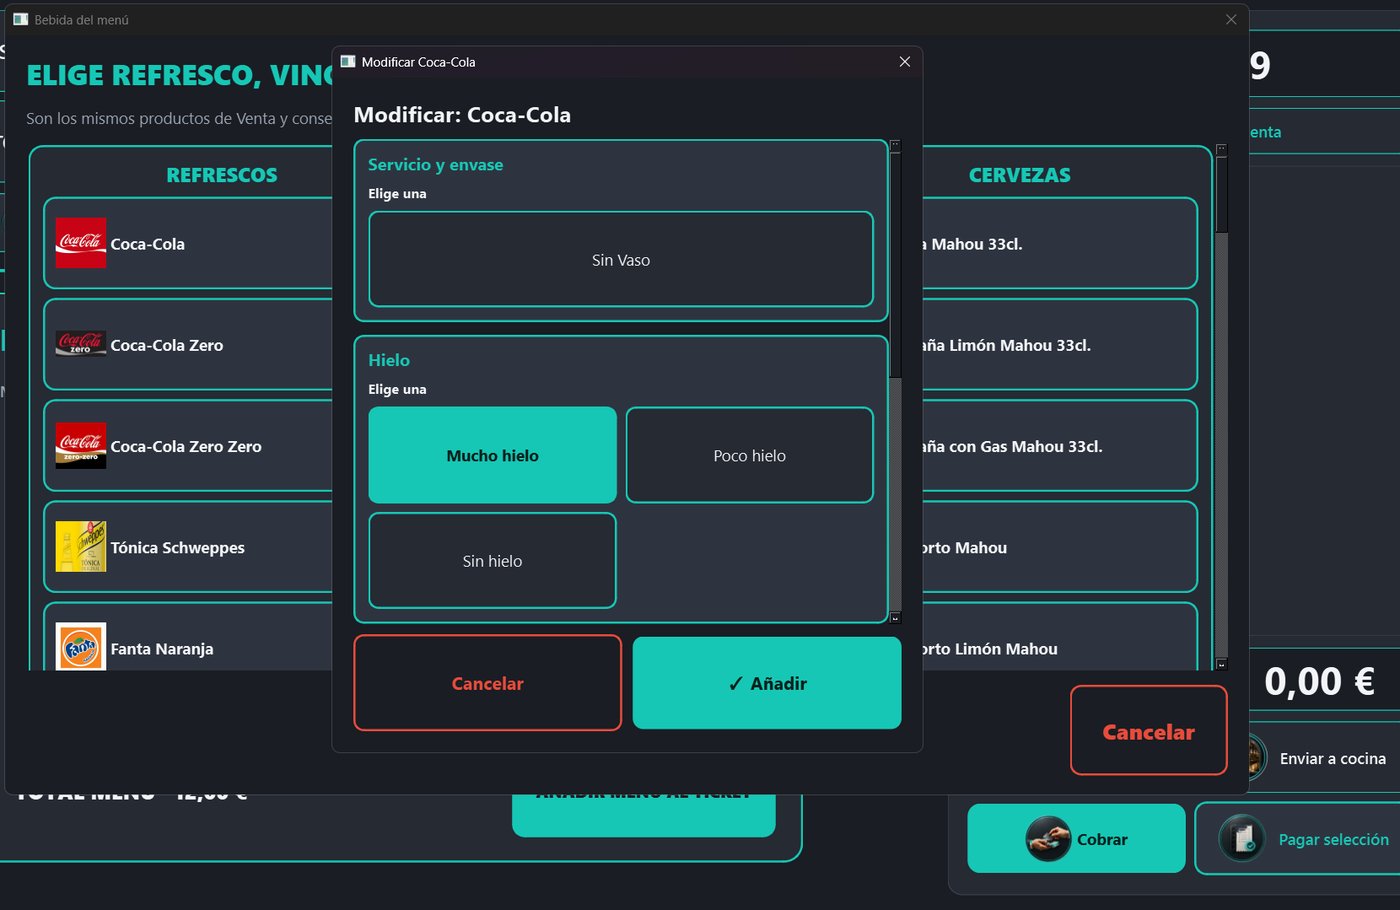
Task: Choose the Poco hielo option
Action: click(750, 455)
